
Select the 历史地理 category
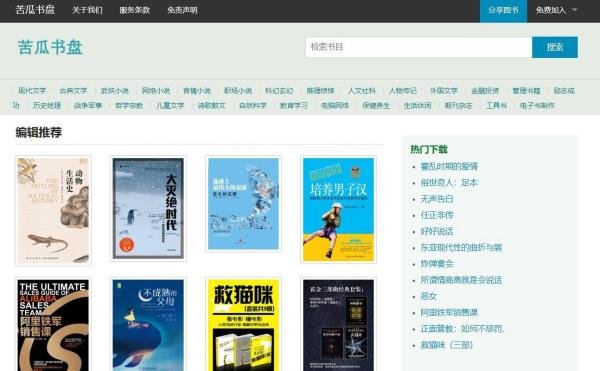[47, 105]
